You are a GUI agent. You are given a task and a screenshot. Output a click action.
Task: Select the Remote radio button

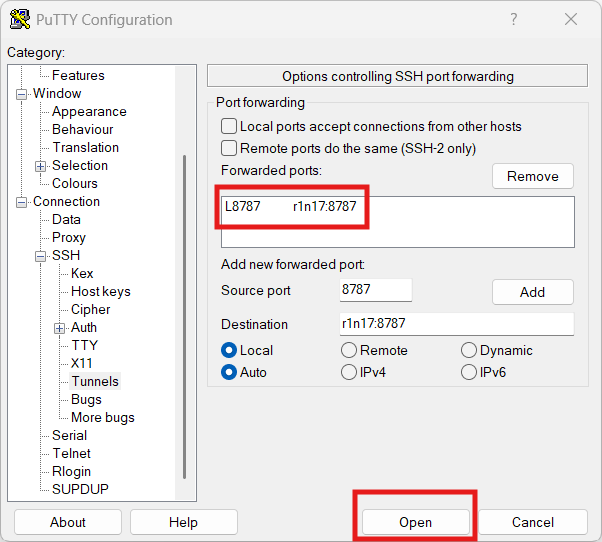pyautogui.click(x=349, y=351)
